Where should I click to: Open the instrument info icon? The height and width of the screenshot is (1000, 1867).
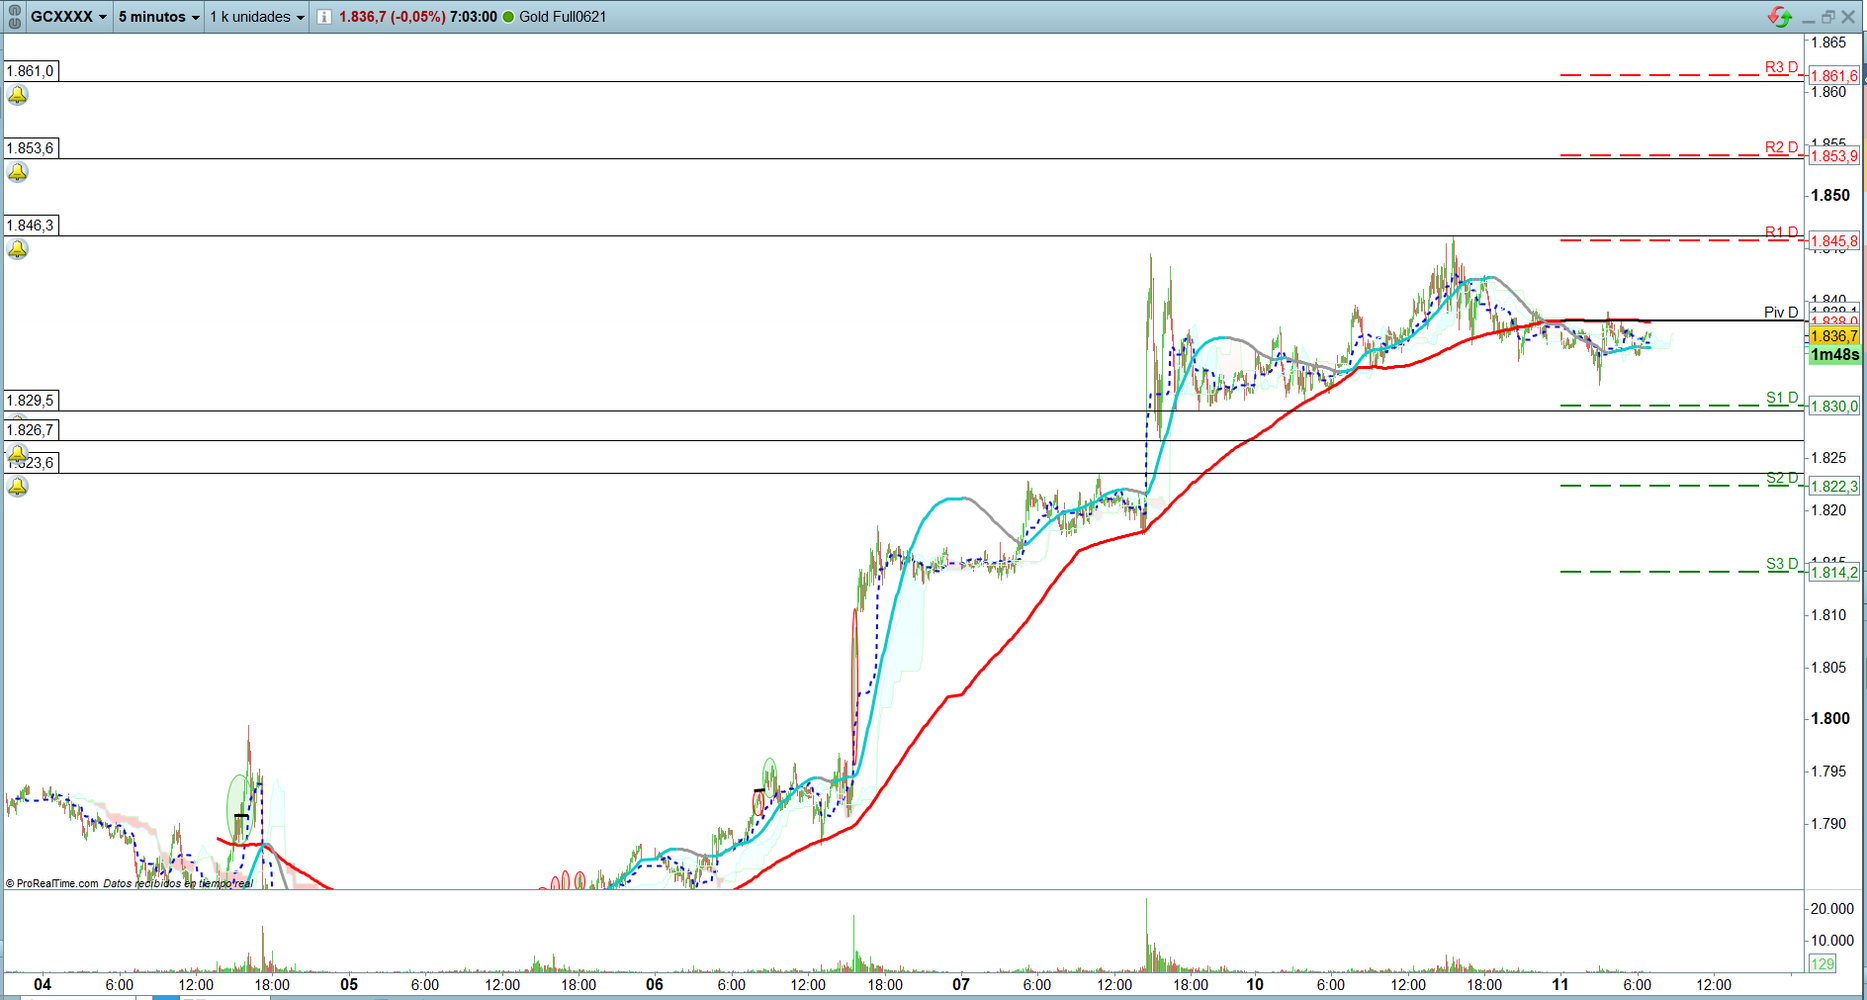tap(324, 17)
